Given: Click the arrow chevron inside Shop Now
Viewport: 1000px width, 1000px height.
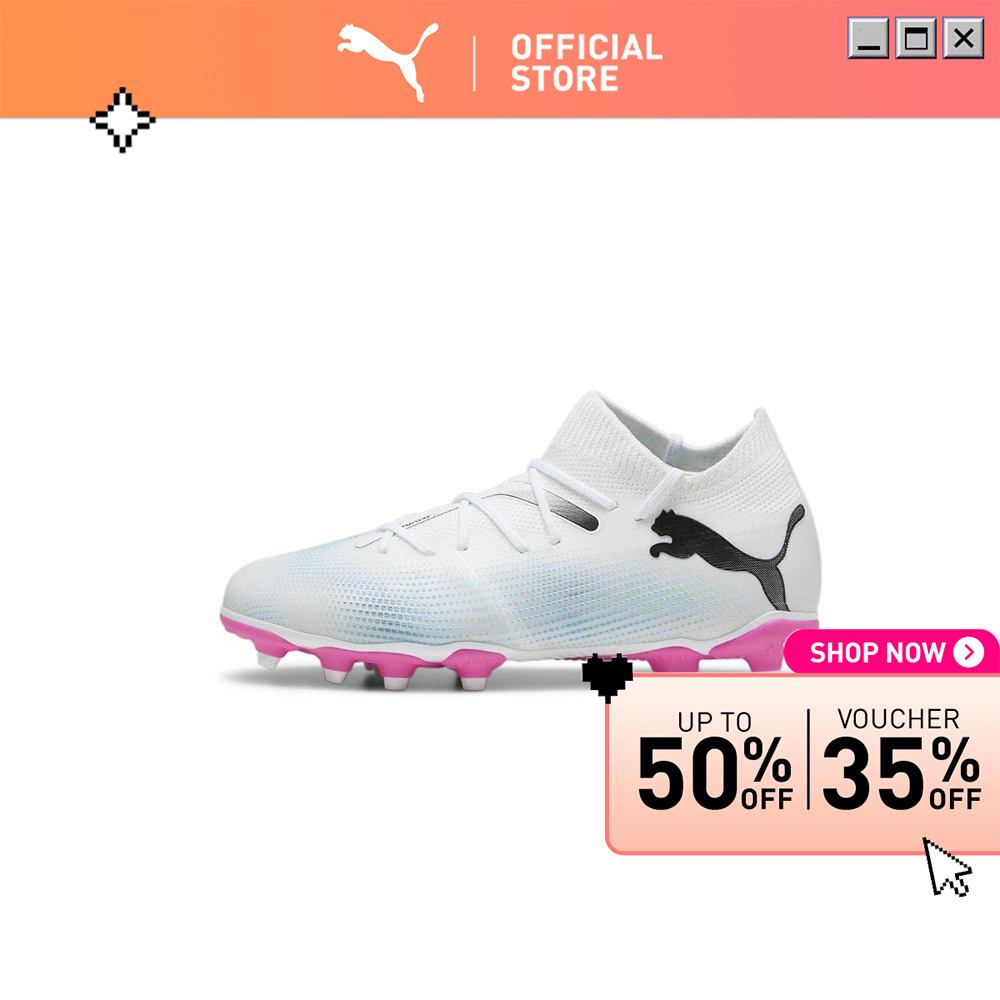Looking at the screenshot, I should pyautogui.click(x=969, y=652).
